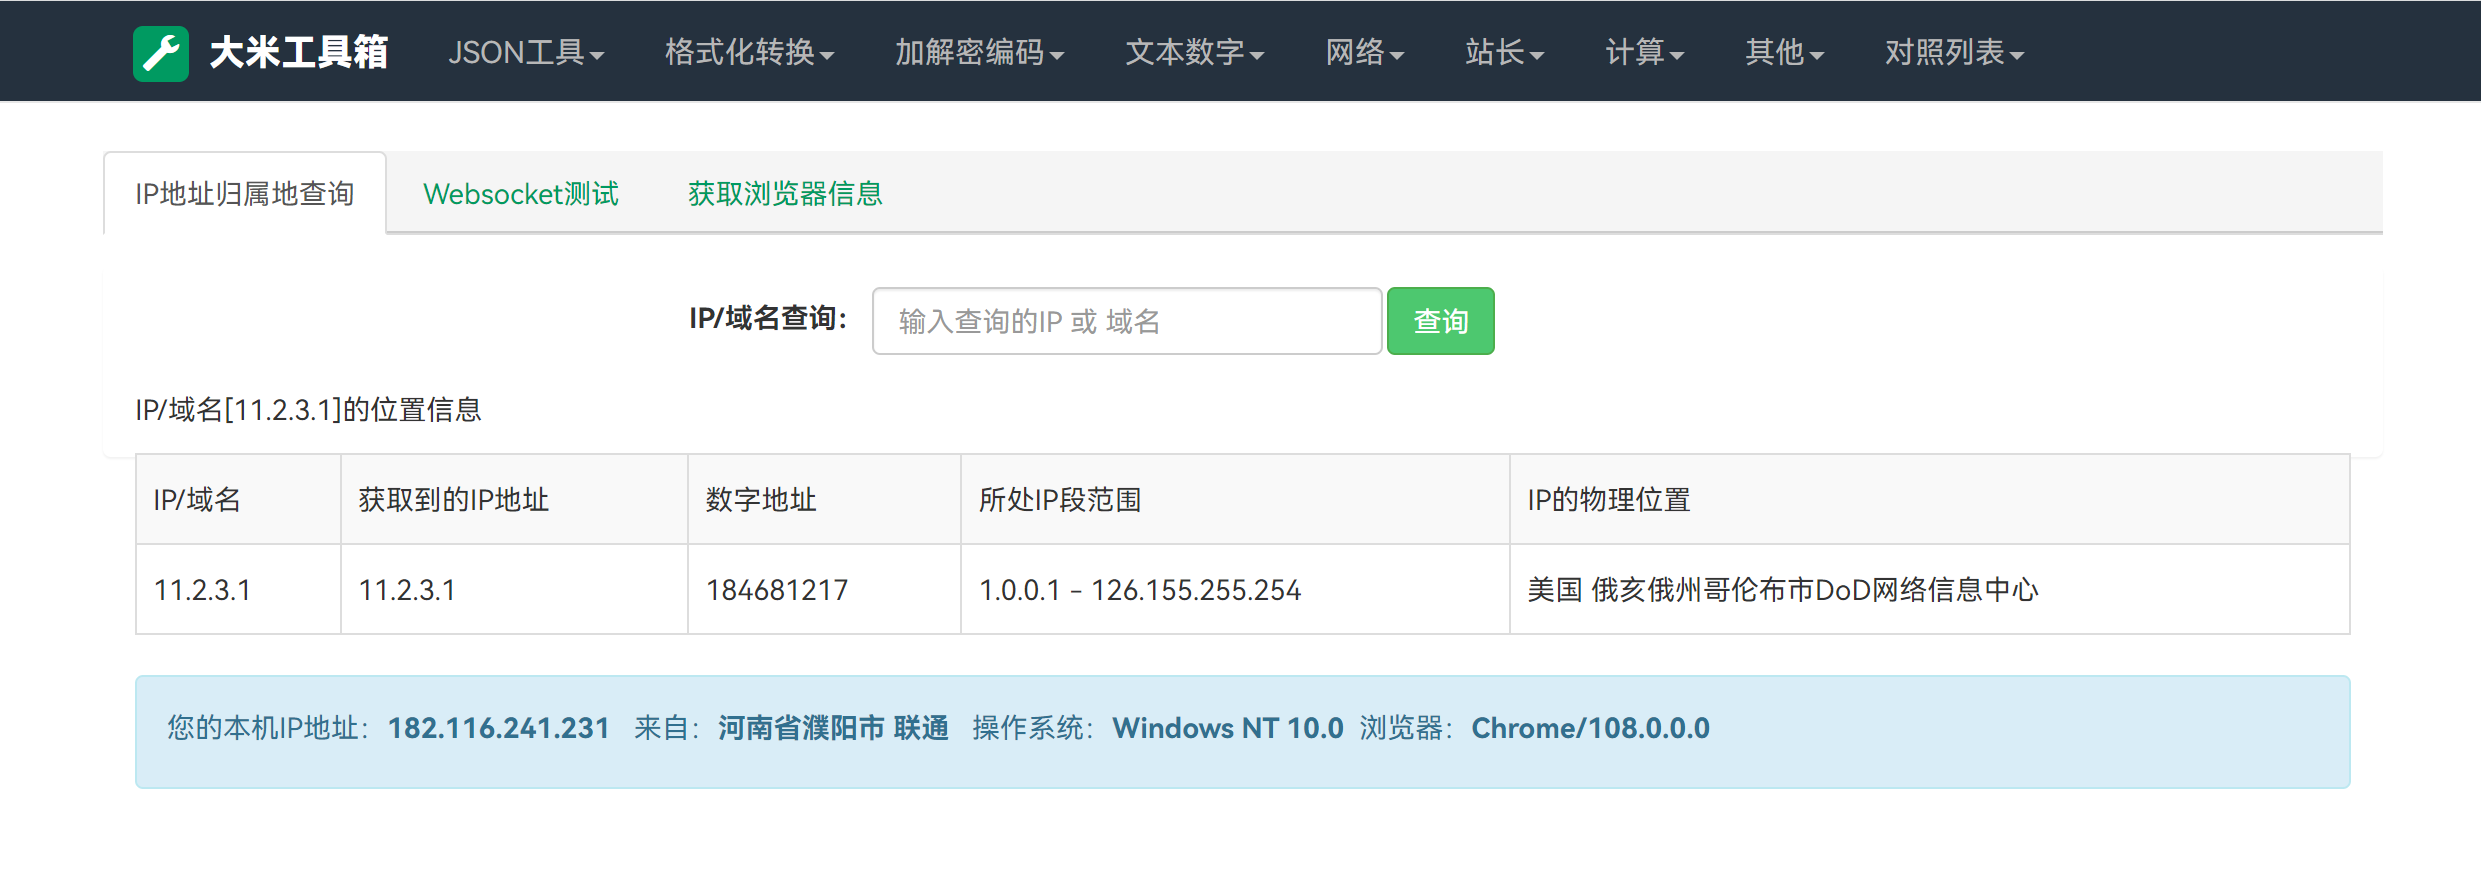Open the 计算 dropdown menu
2481x886 pixels.
1644,53
